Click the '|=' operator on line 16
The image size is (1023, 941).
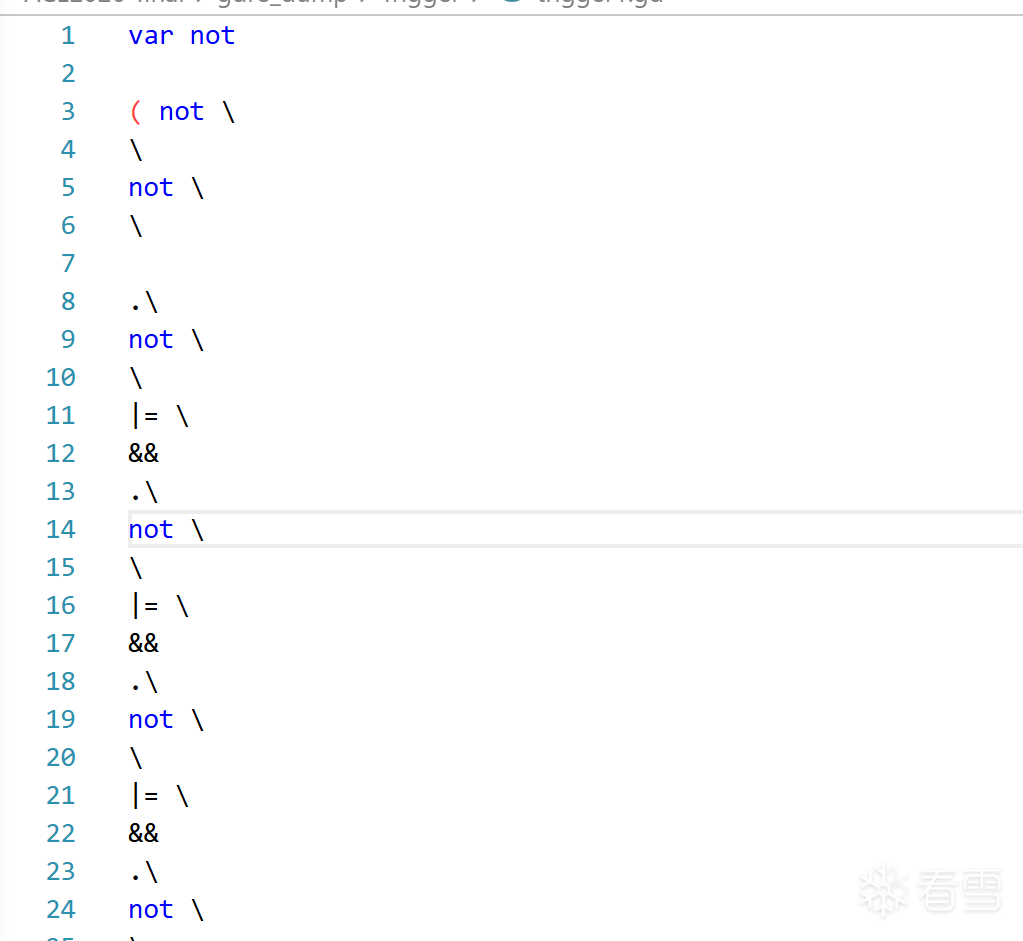[x=145, y=606]
